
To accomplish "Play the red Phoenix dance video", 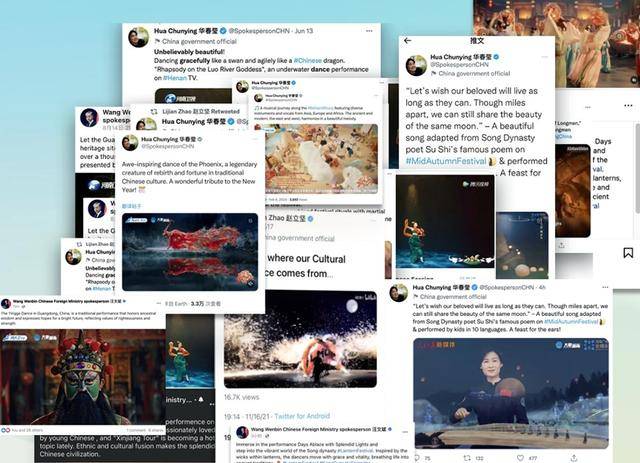I will [190, 252].
